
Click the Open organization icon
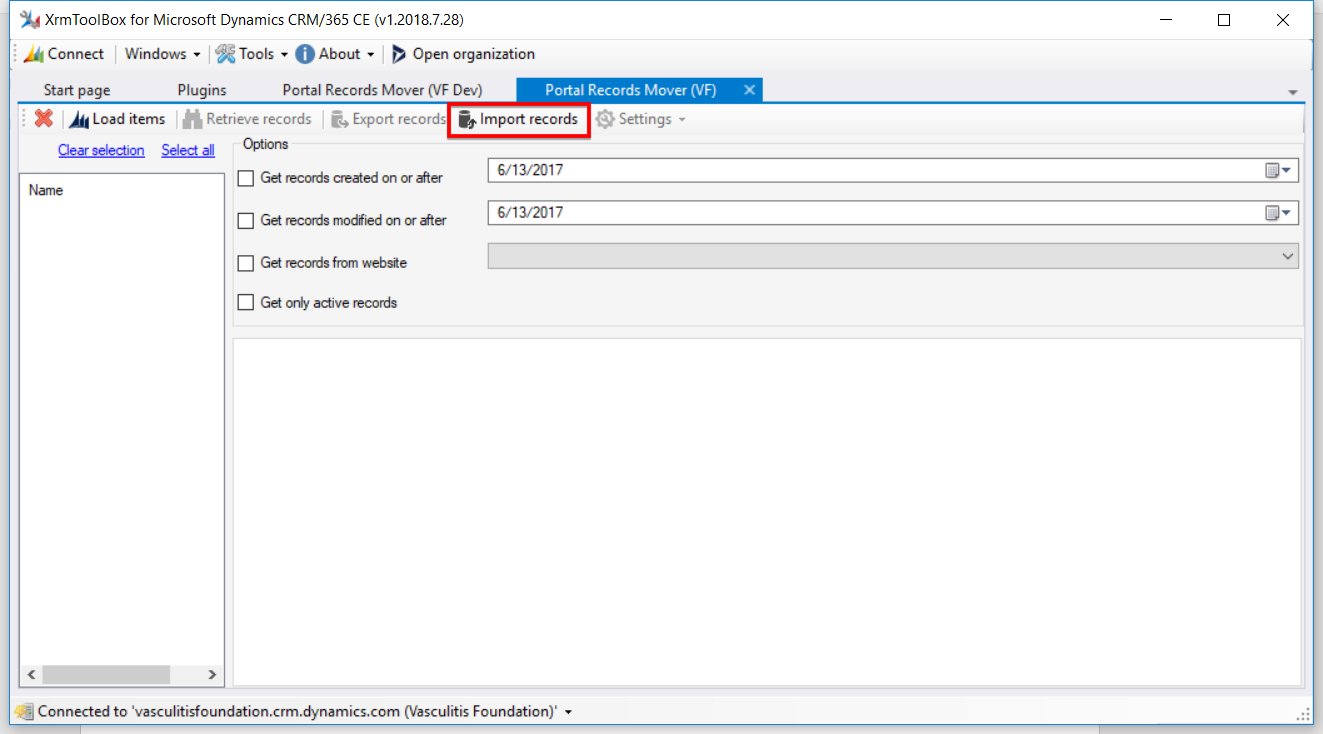(x=399, y=54)
